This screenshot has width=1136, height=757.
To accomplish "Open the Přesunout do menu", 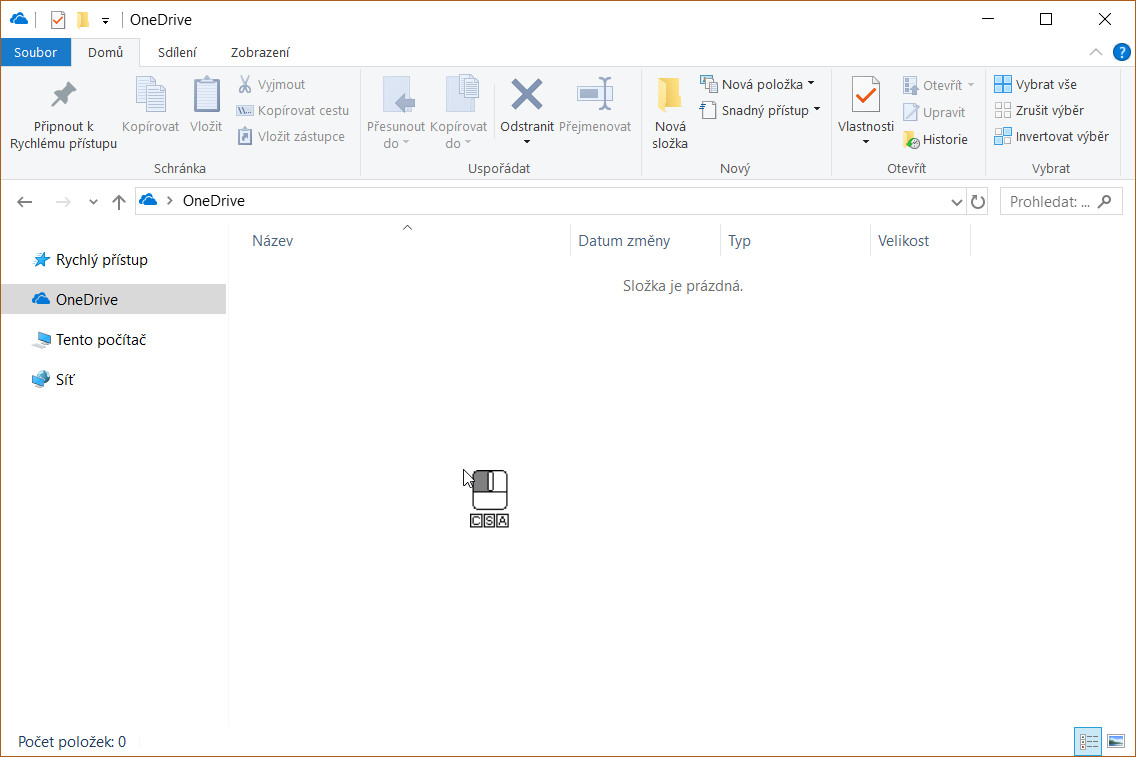I will (396, 114).
